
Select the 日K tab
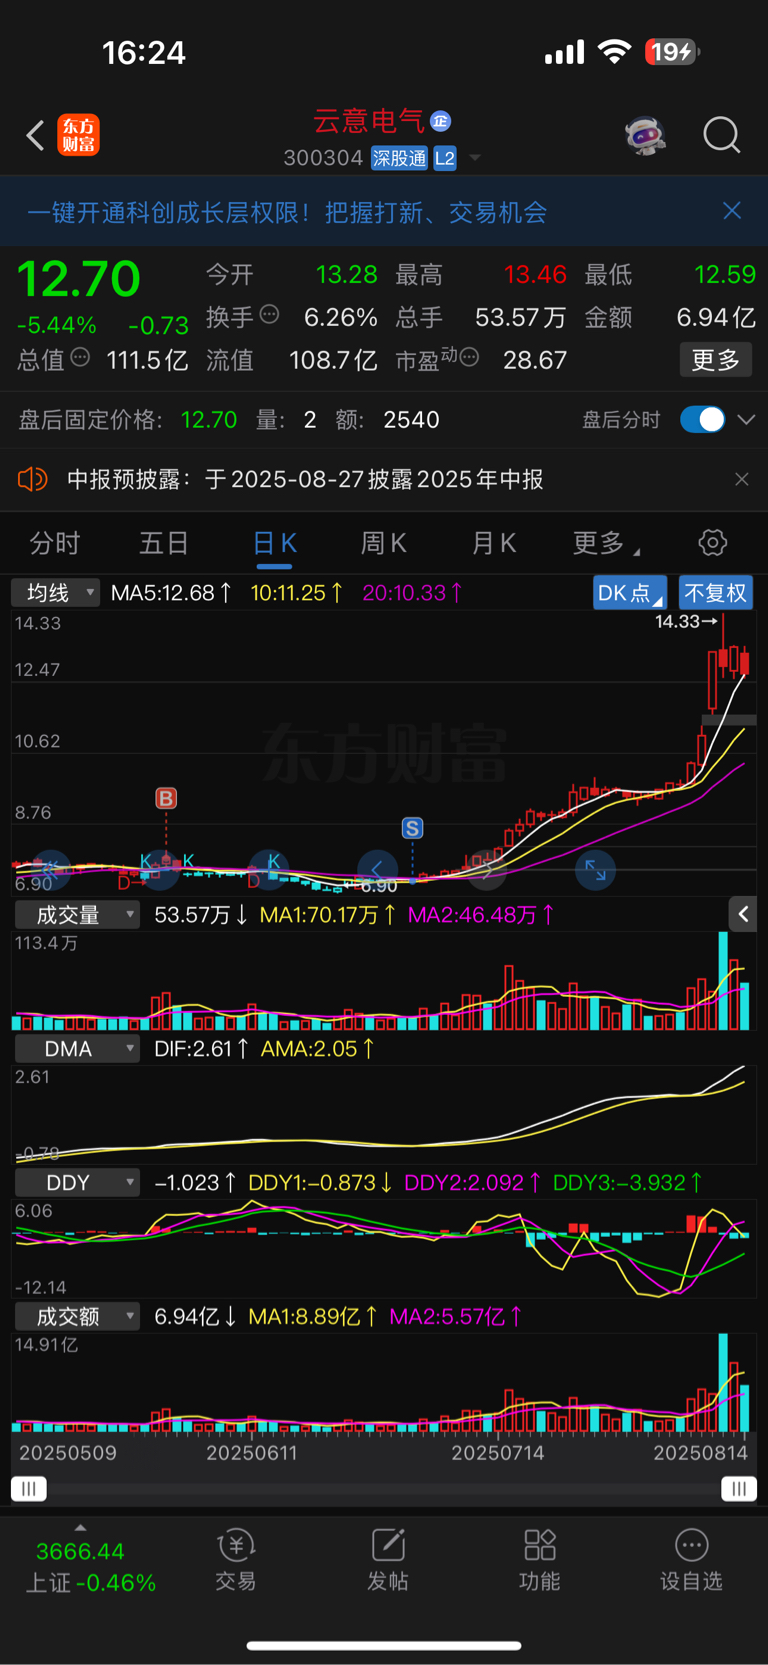[274, 543]
